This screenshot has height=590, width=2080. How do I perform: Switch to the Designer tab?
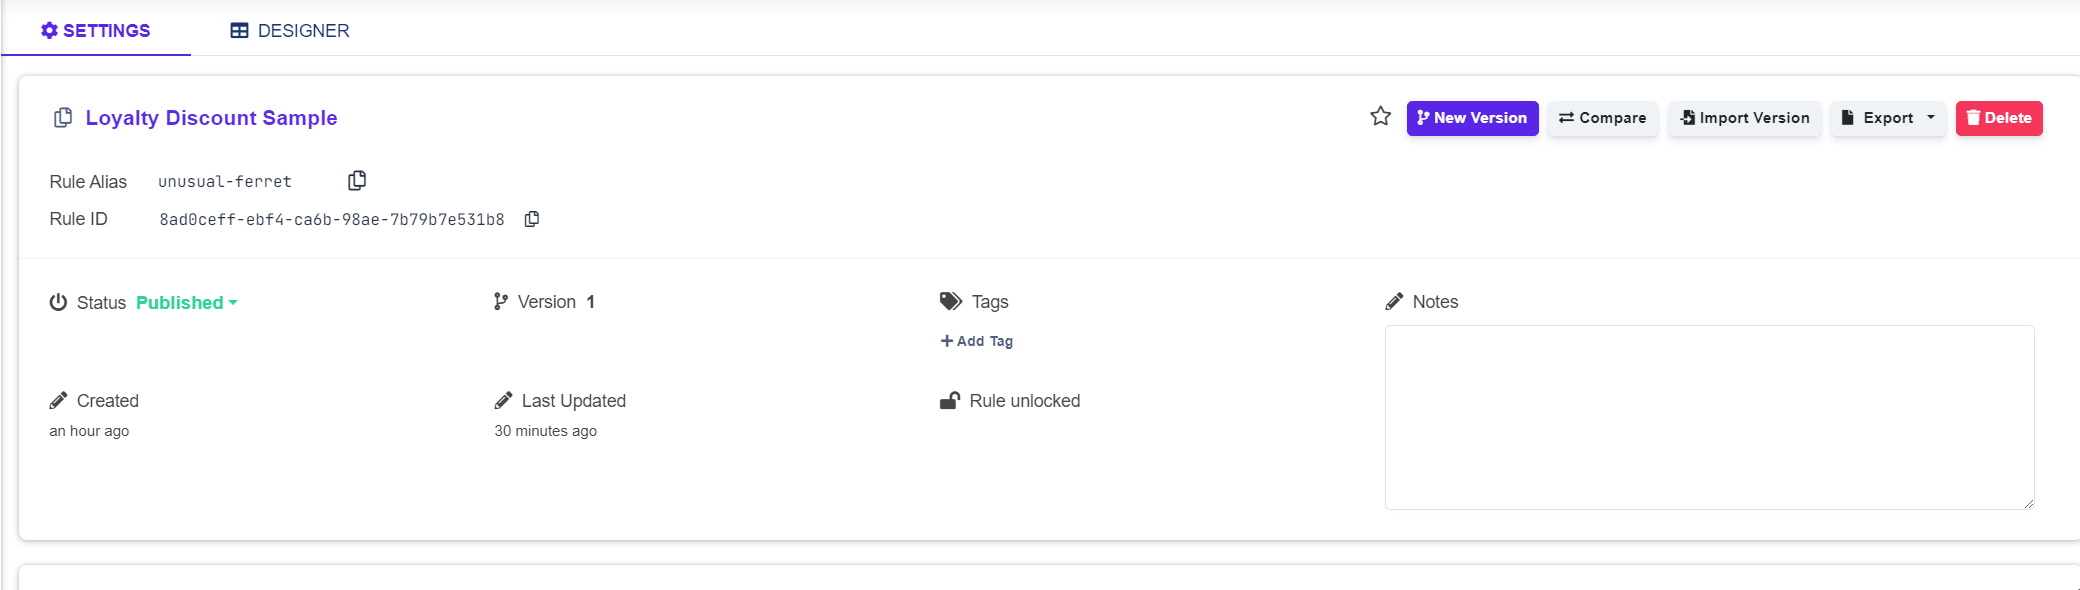(290, 31)
